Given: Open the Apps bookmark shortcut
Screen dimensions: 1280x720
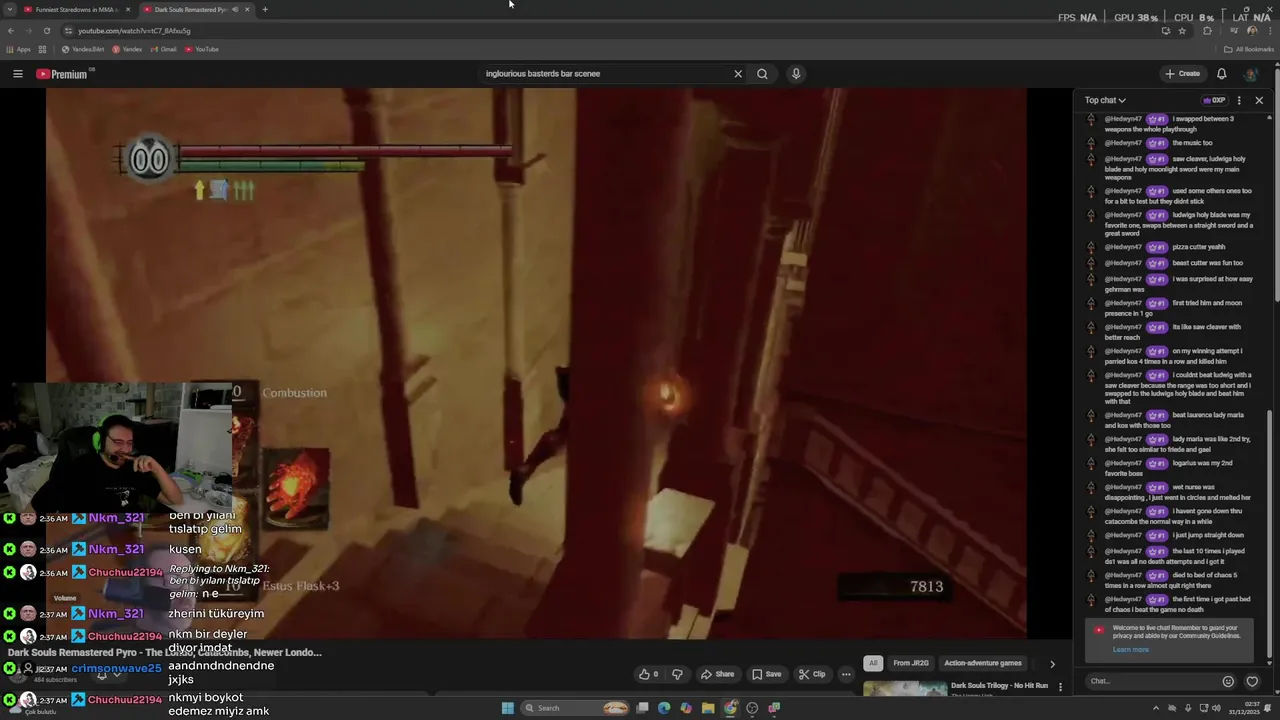Looking at the screenshot, I should point(19,49).
